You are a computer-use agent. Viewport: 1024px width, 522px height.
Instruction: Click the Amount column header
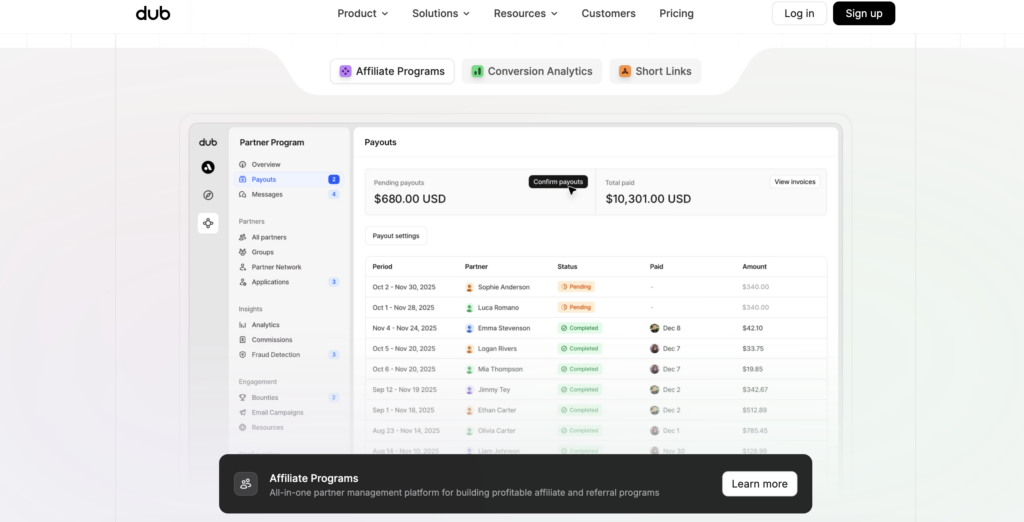[x=754, y=267]
